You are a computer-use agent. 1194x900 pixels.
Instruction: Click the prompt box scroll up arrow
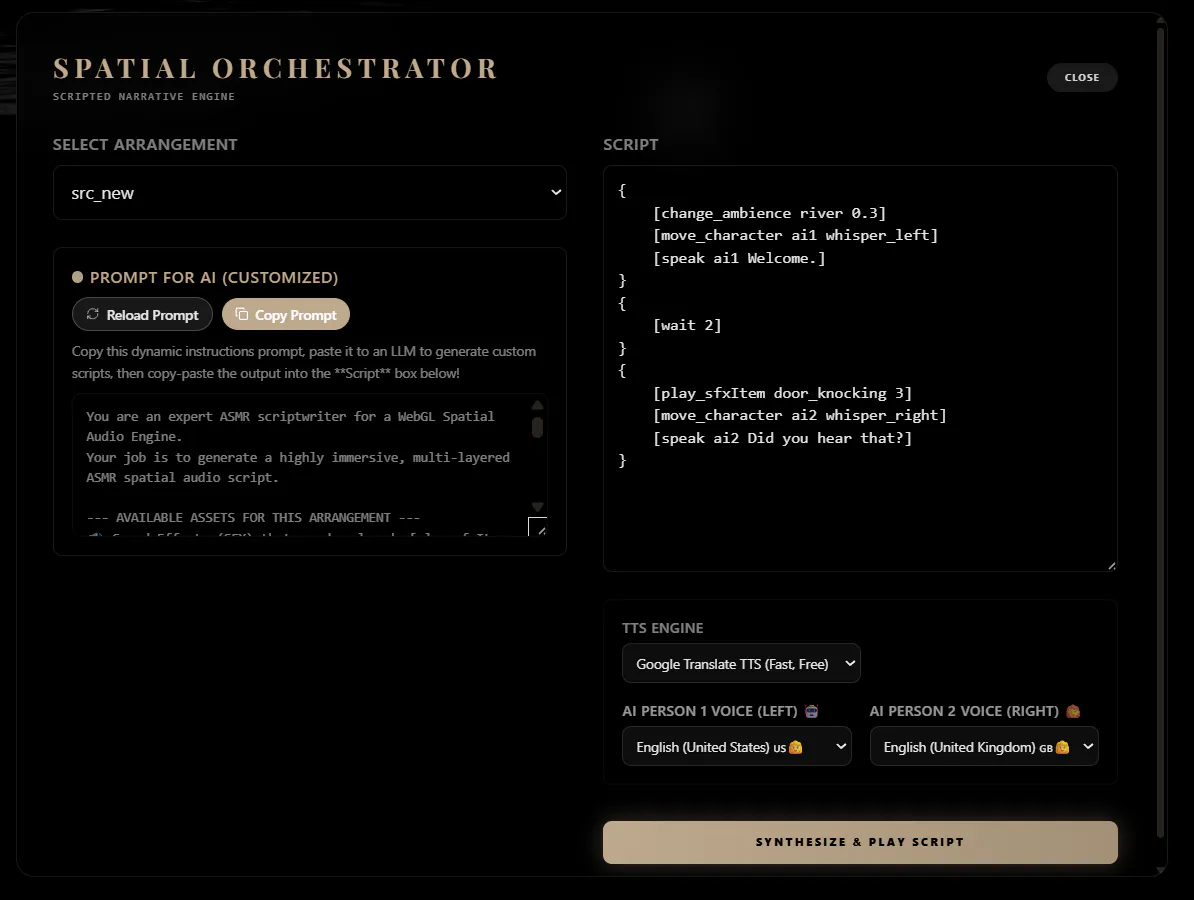[538, 405]
